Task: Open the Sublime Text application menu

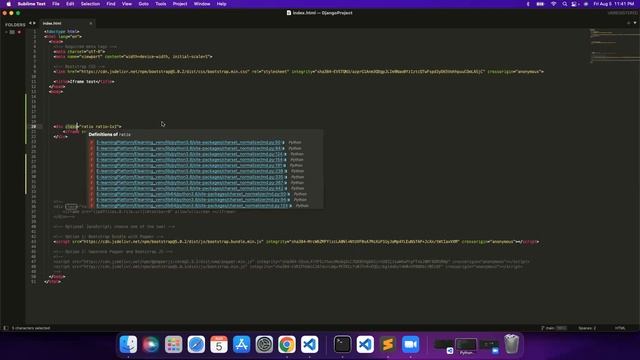Action: coord(31,4)
